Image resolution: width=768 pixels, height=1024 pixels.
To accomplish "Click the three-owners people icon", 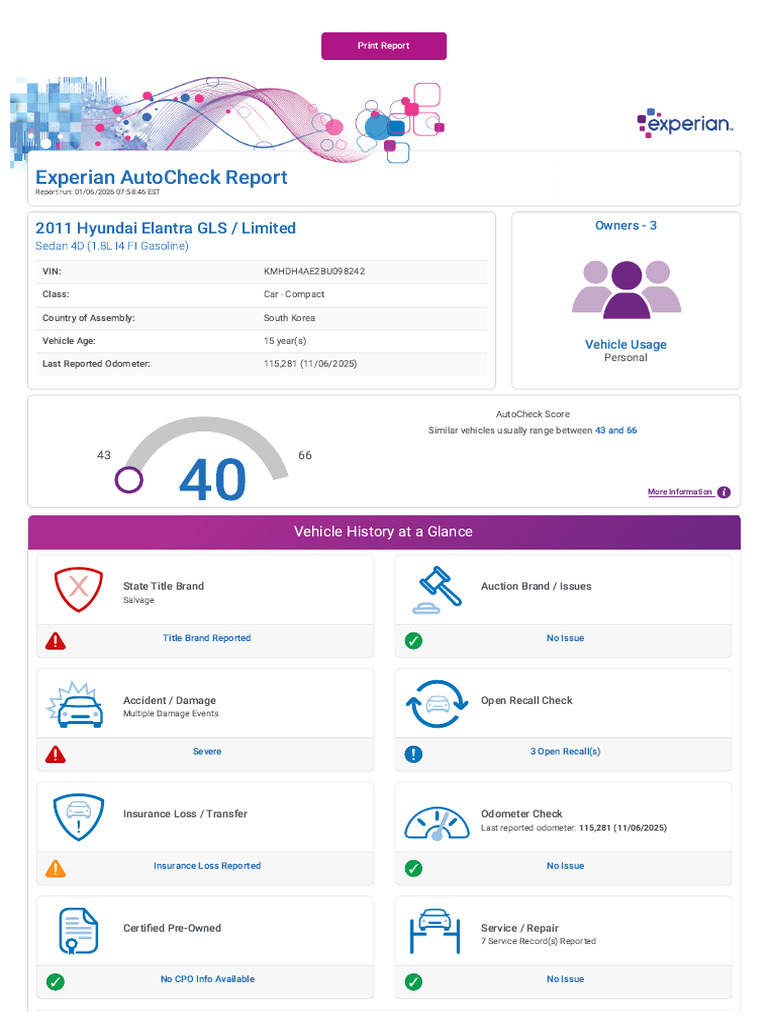I will tap(626, 289).
